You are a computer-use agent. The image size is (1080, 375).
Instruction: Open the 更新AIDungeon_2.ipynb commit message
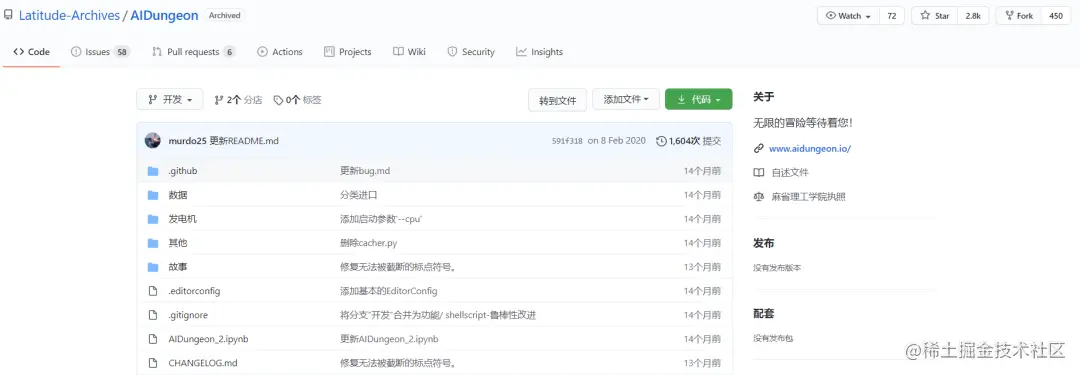[389, 339]
